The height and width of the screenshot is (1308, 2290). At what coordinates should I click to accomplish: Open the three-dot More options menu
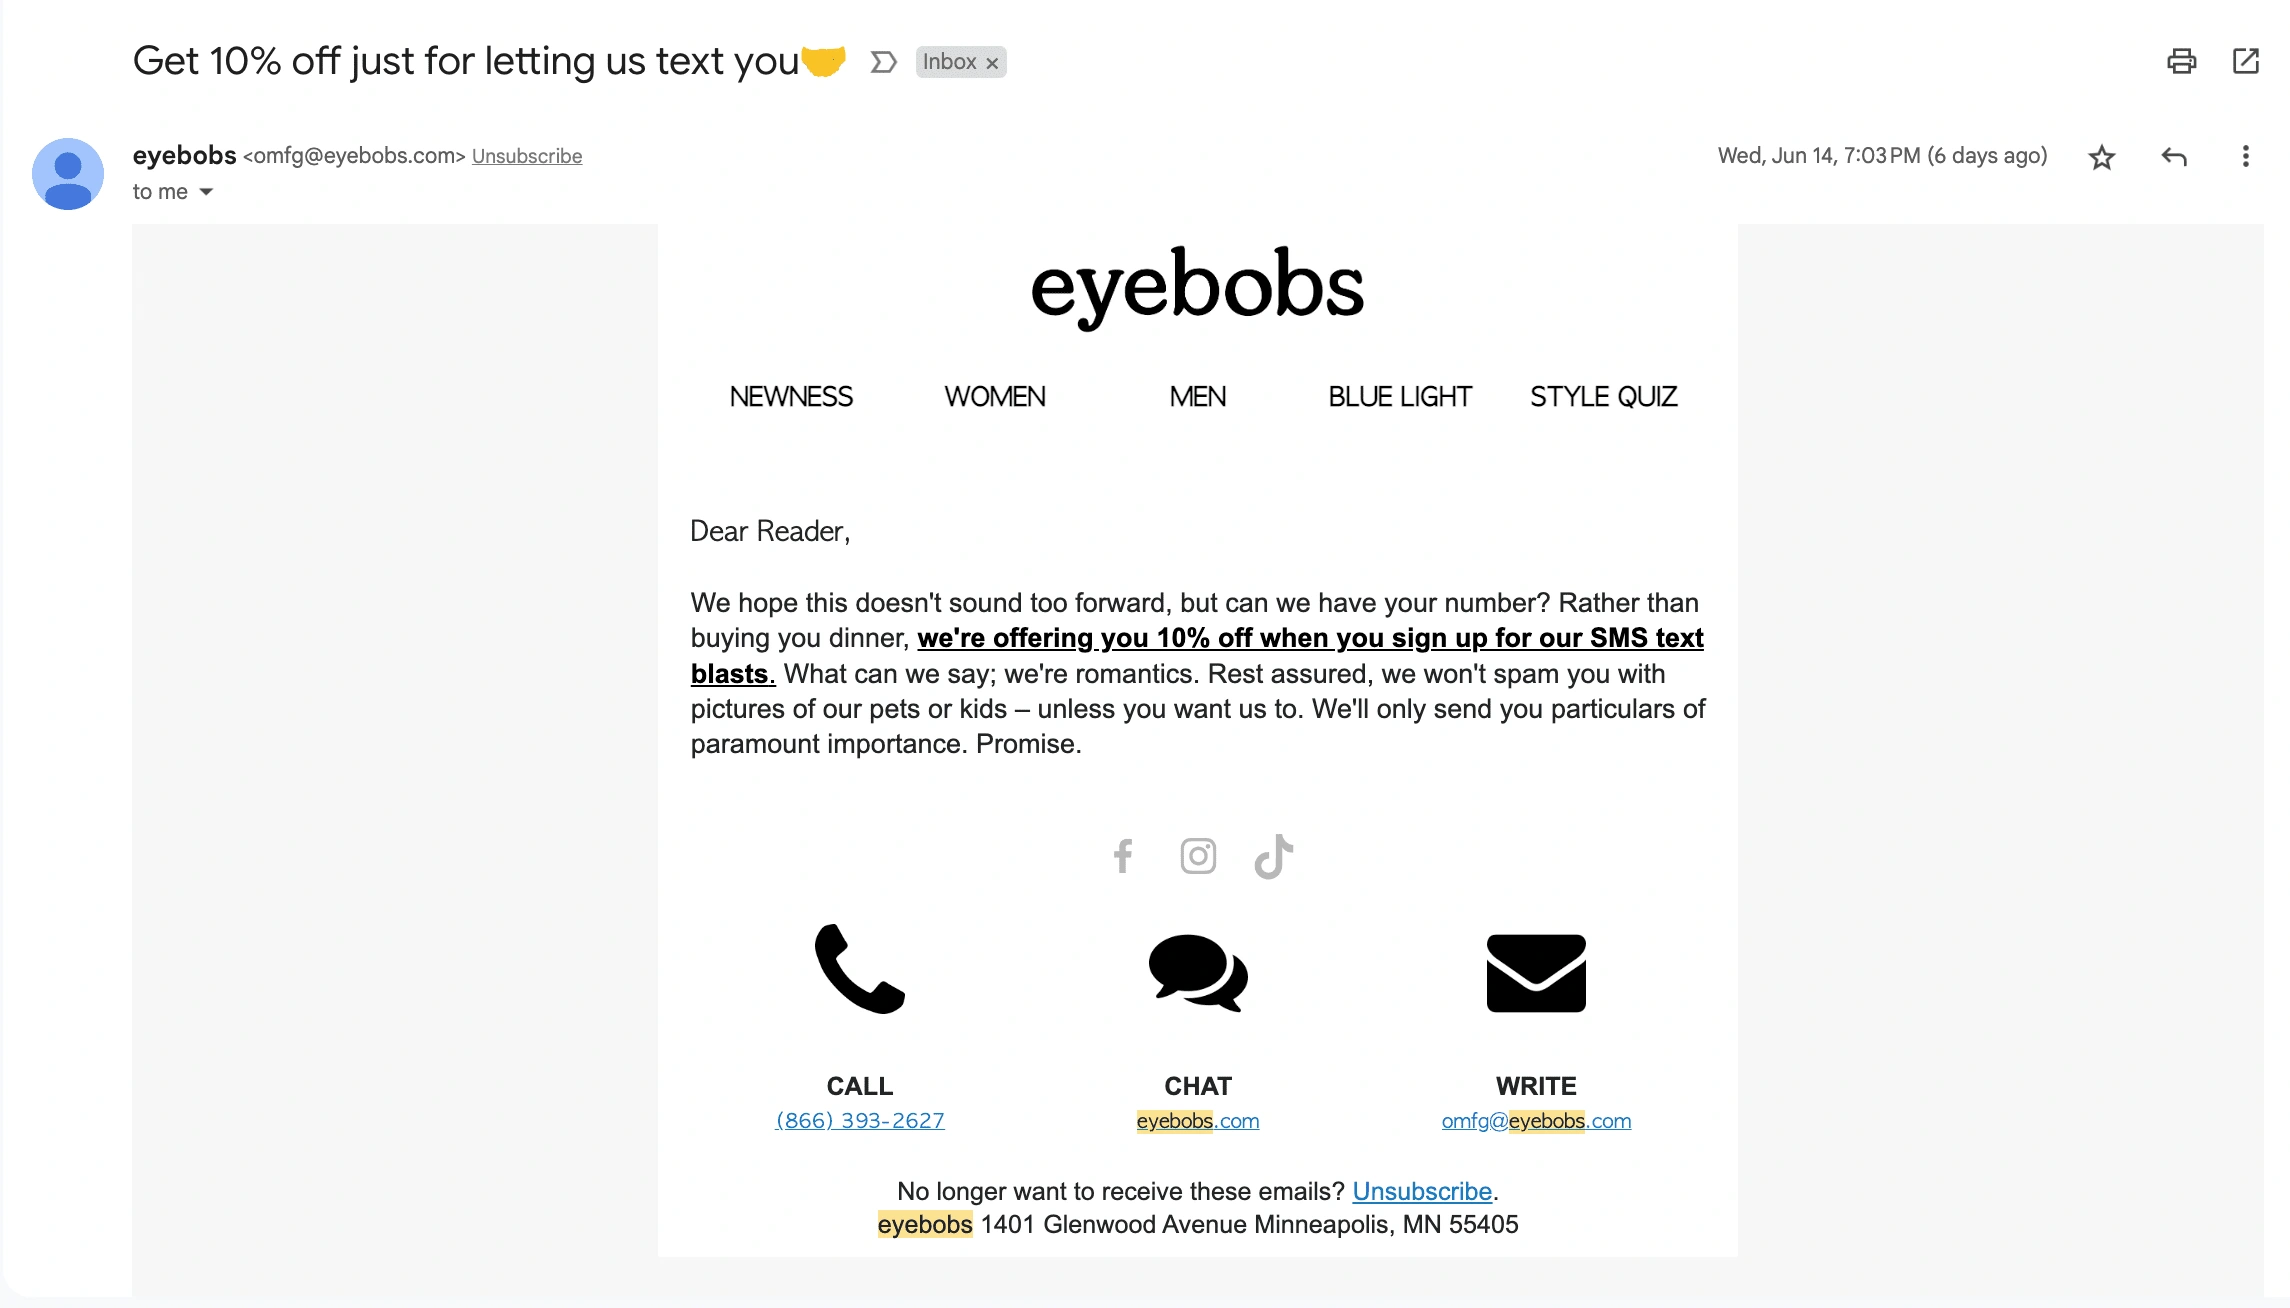(x=2246, y=156)
